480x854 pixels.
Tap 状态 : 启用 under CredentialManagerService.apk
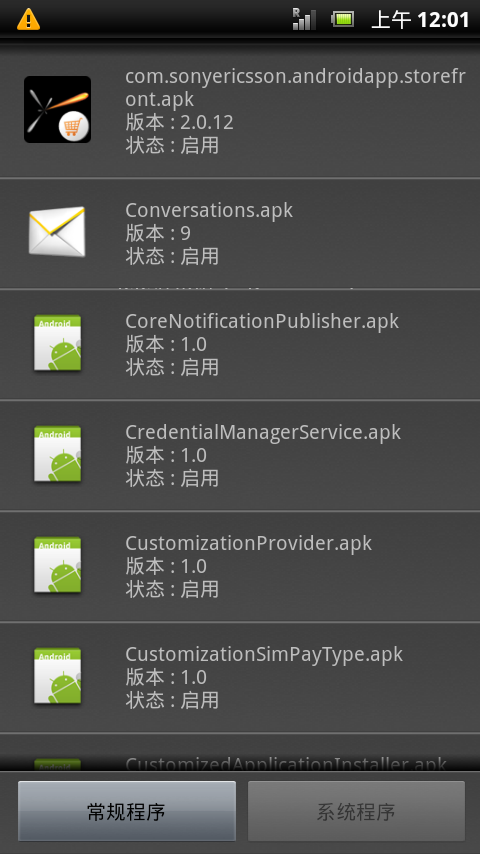click(x=172, y=478)
